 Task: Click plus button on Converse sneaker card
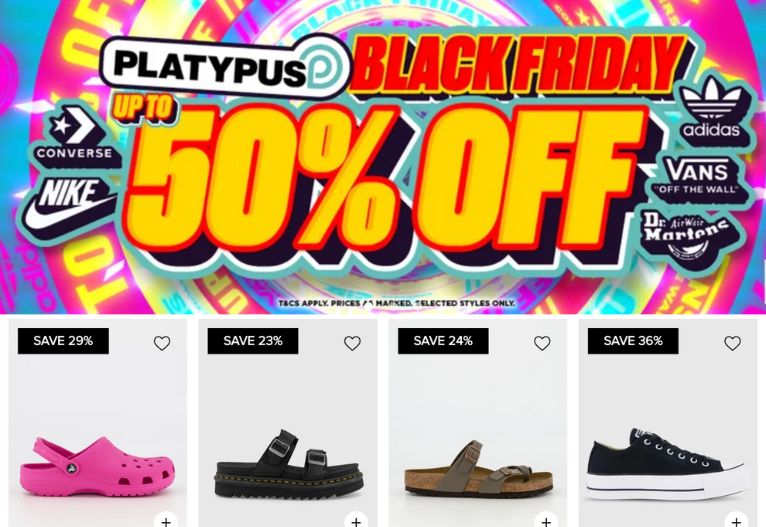point(736,521)
